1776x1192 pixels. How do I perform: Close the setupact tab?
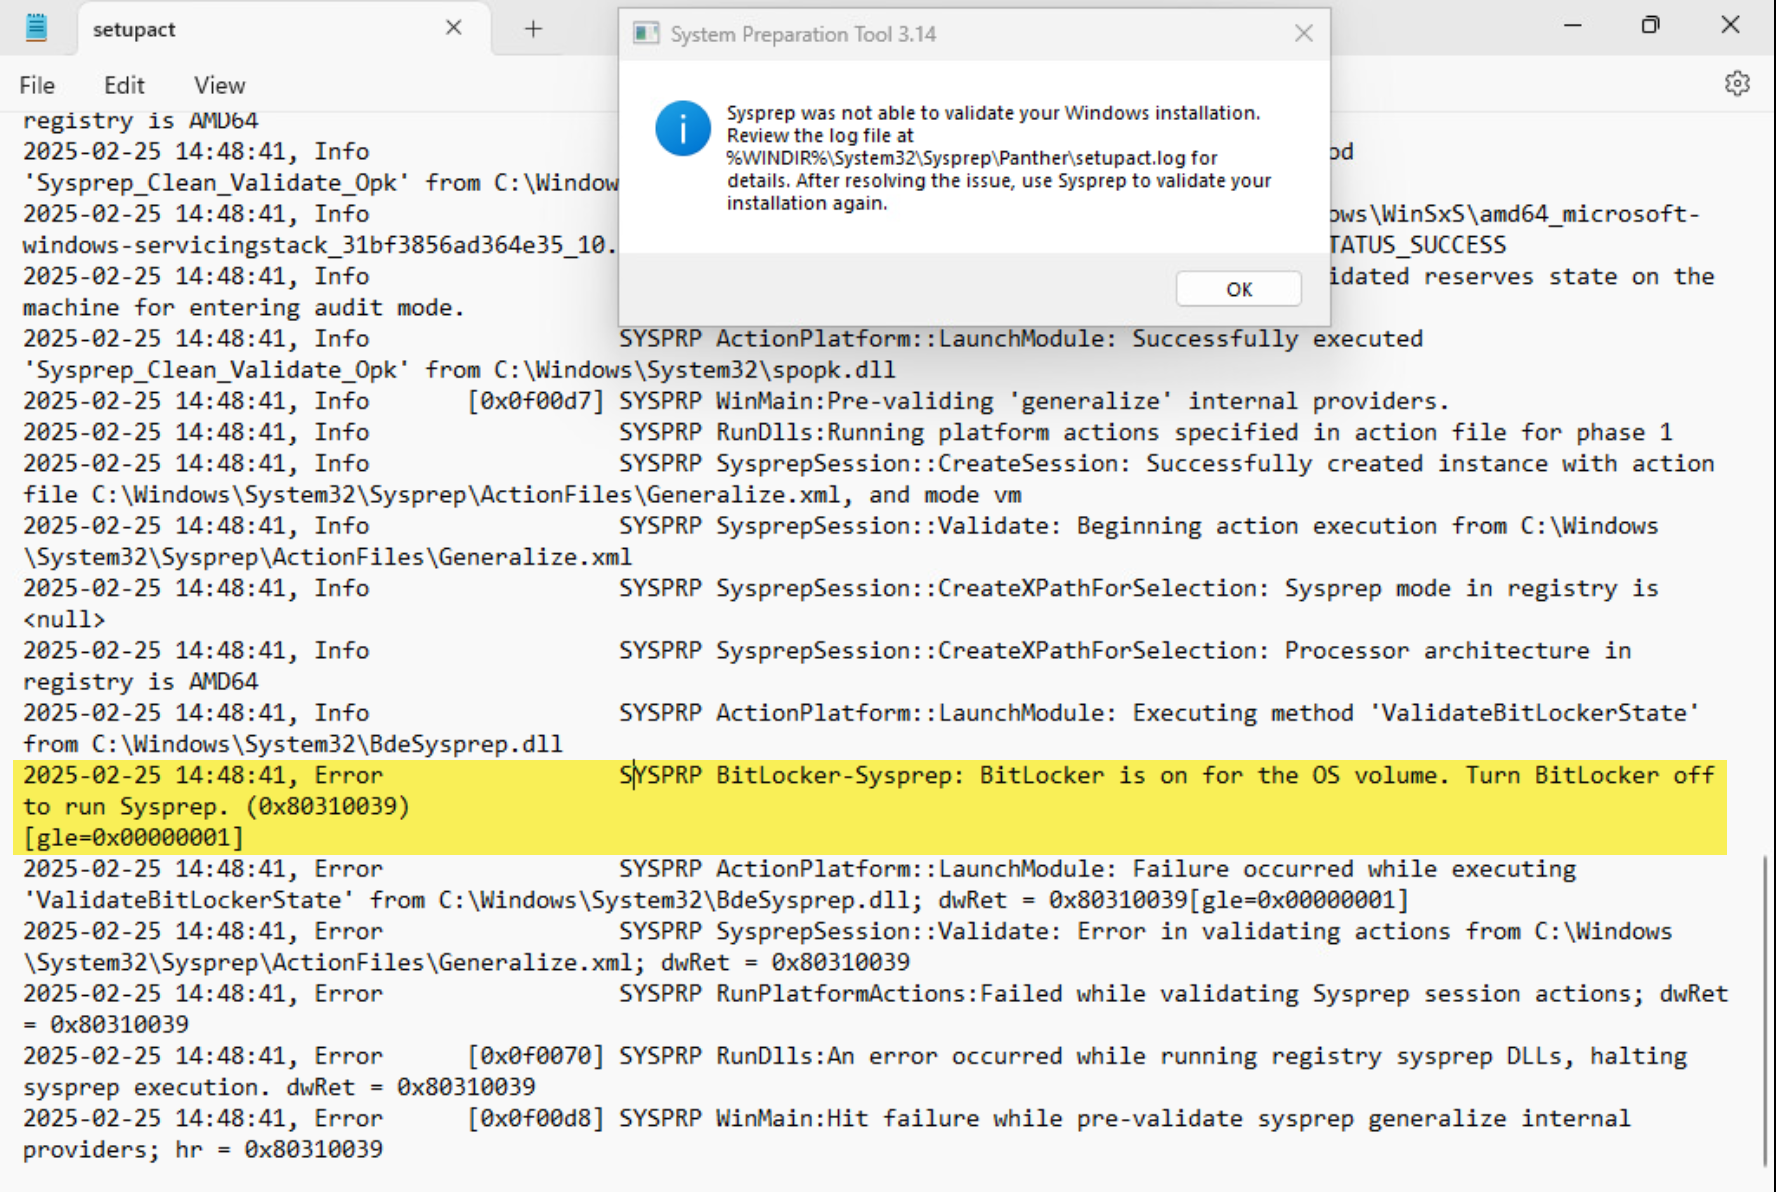click(453, 28)
